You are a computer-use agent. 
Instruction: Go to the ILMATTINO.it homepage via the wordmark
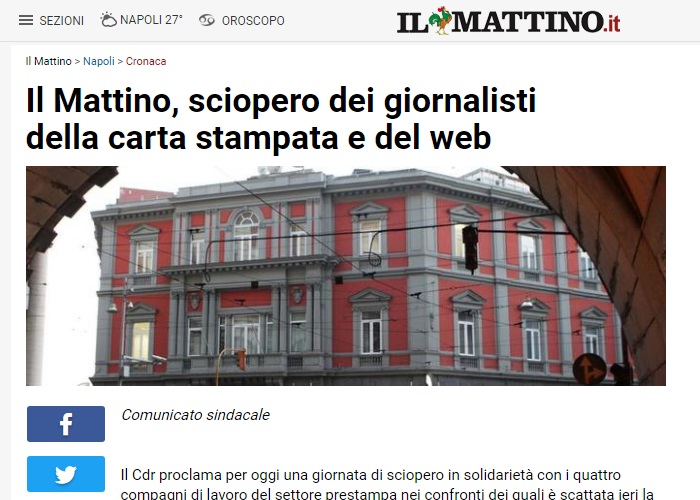pos(508,21)
